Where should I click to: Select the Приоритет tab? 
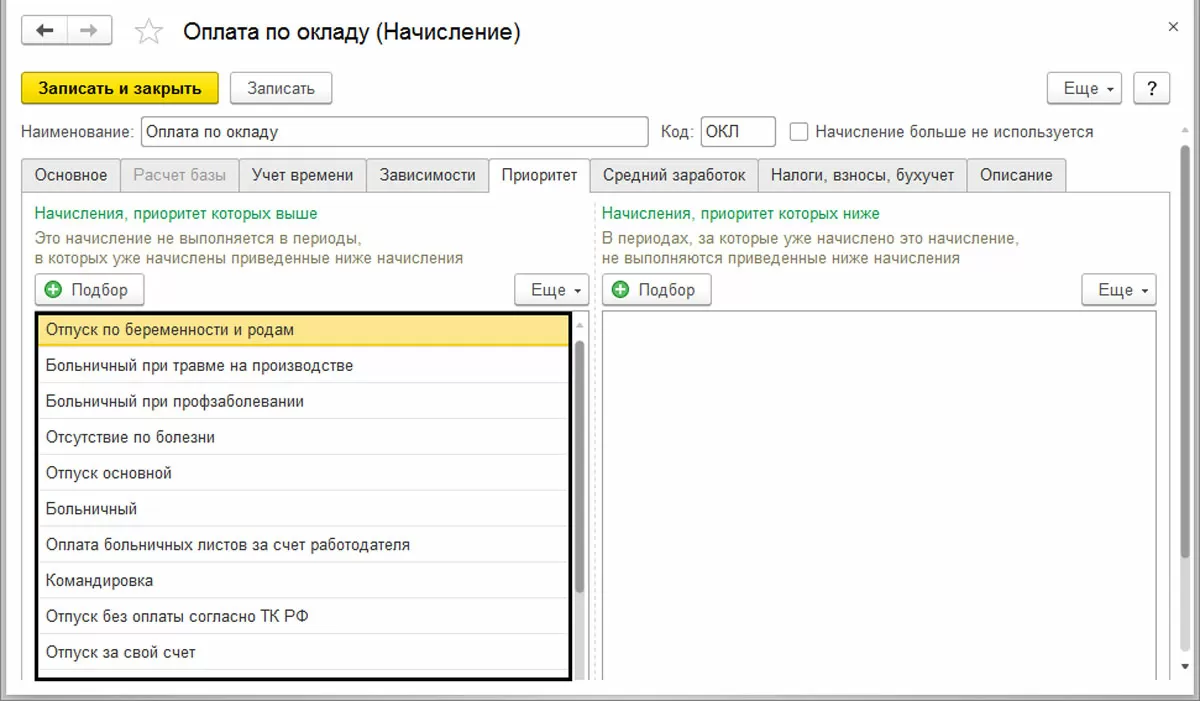pyautogui.click(x=539, y=175)
